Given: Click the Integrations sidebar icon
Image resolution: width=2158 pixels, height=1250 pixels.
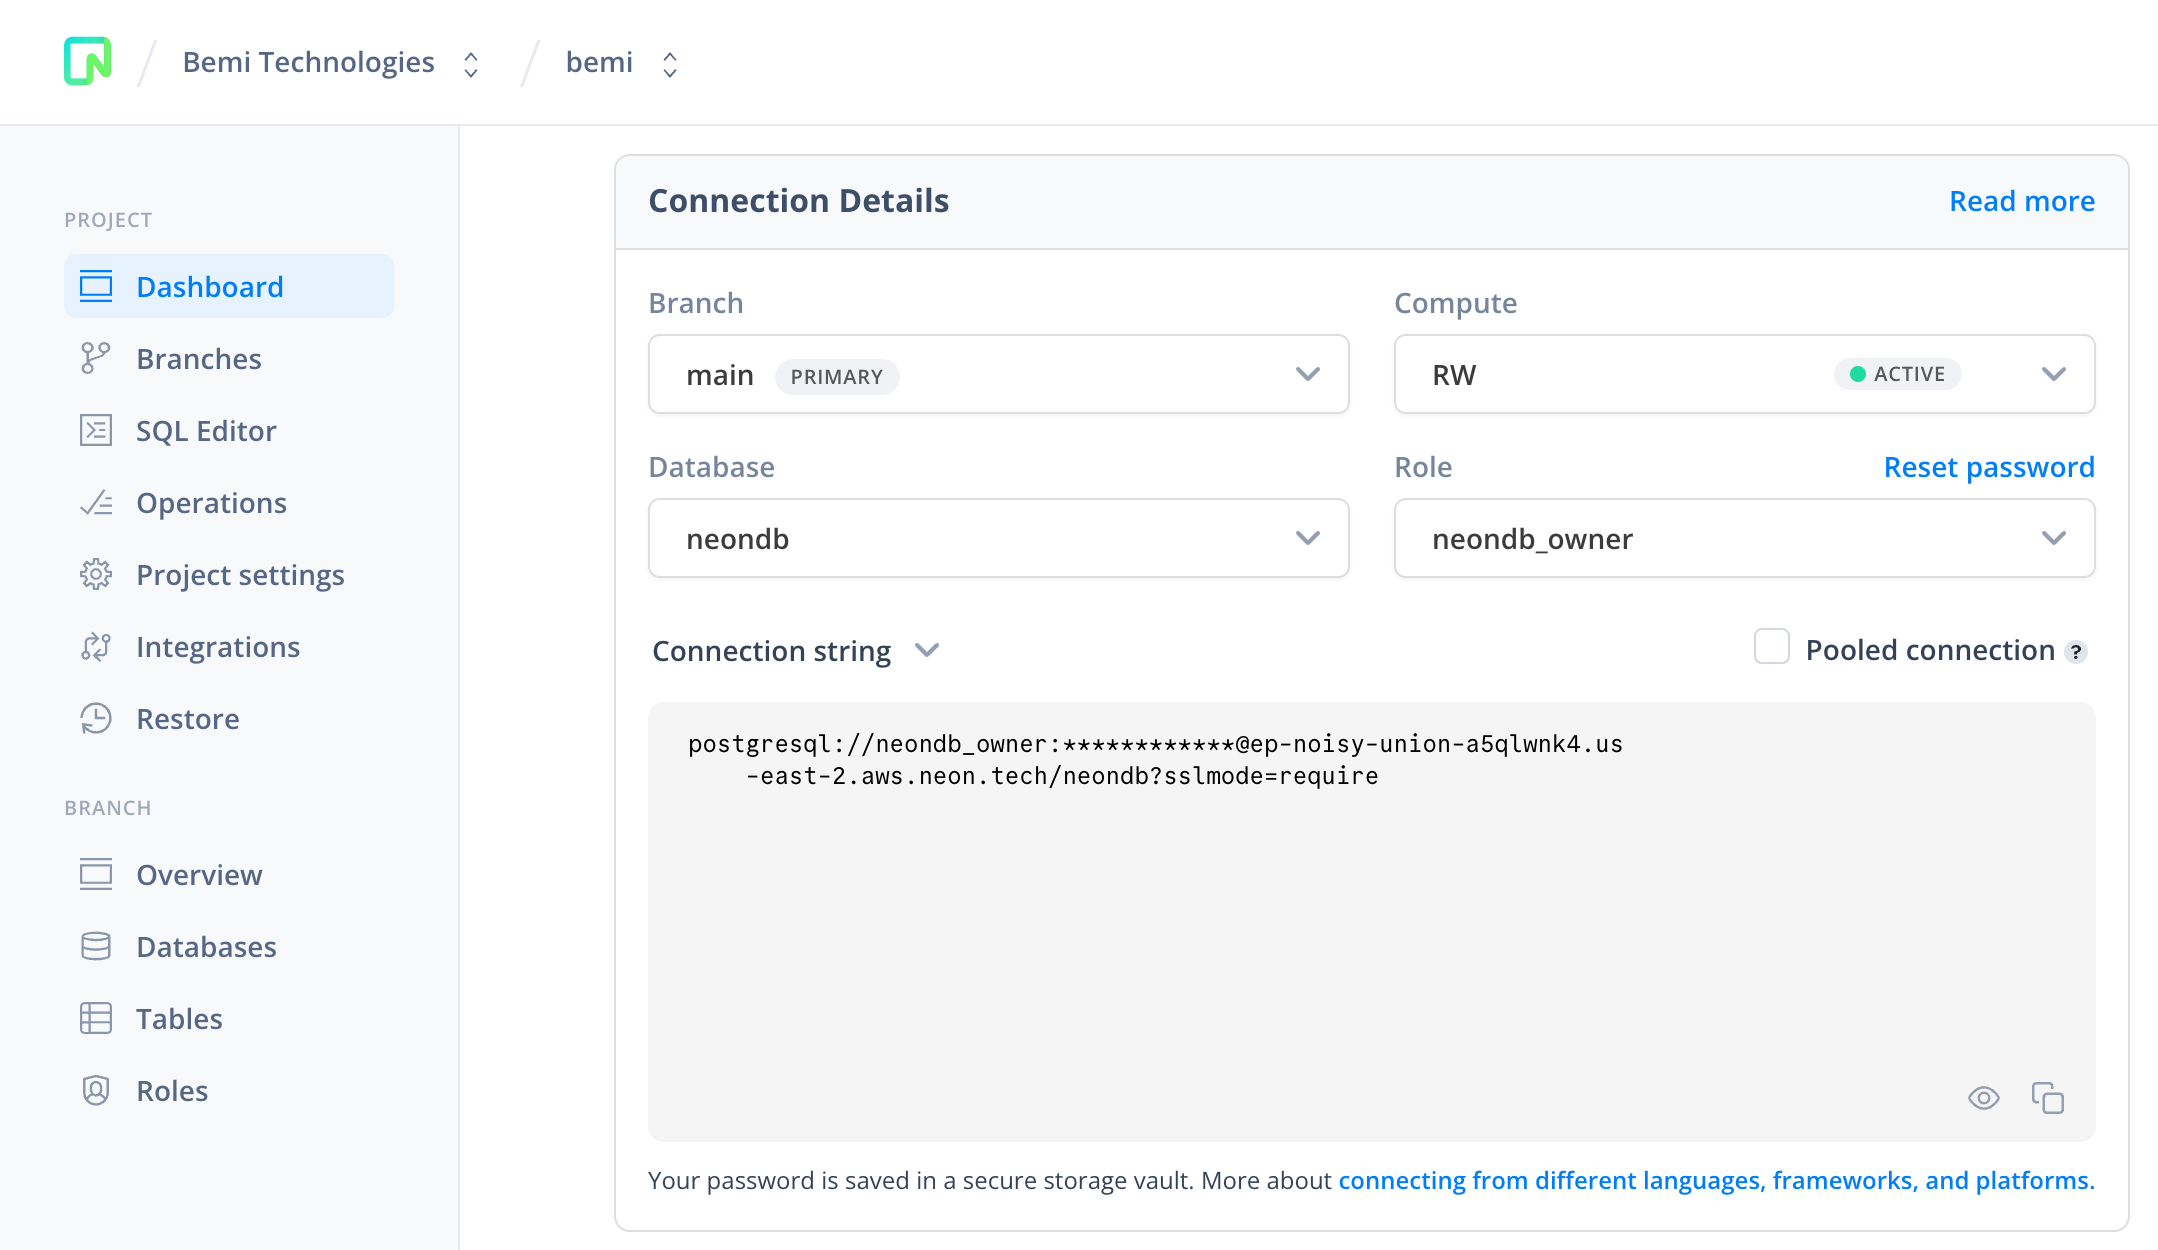Looking at the screenshot, I should point(96,647).
